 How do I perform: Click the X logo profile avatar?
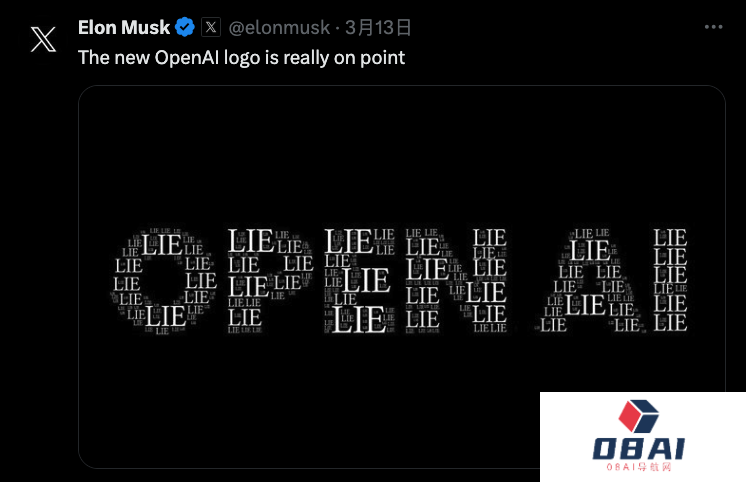pos(43,41)
